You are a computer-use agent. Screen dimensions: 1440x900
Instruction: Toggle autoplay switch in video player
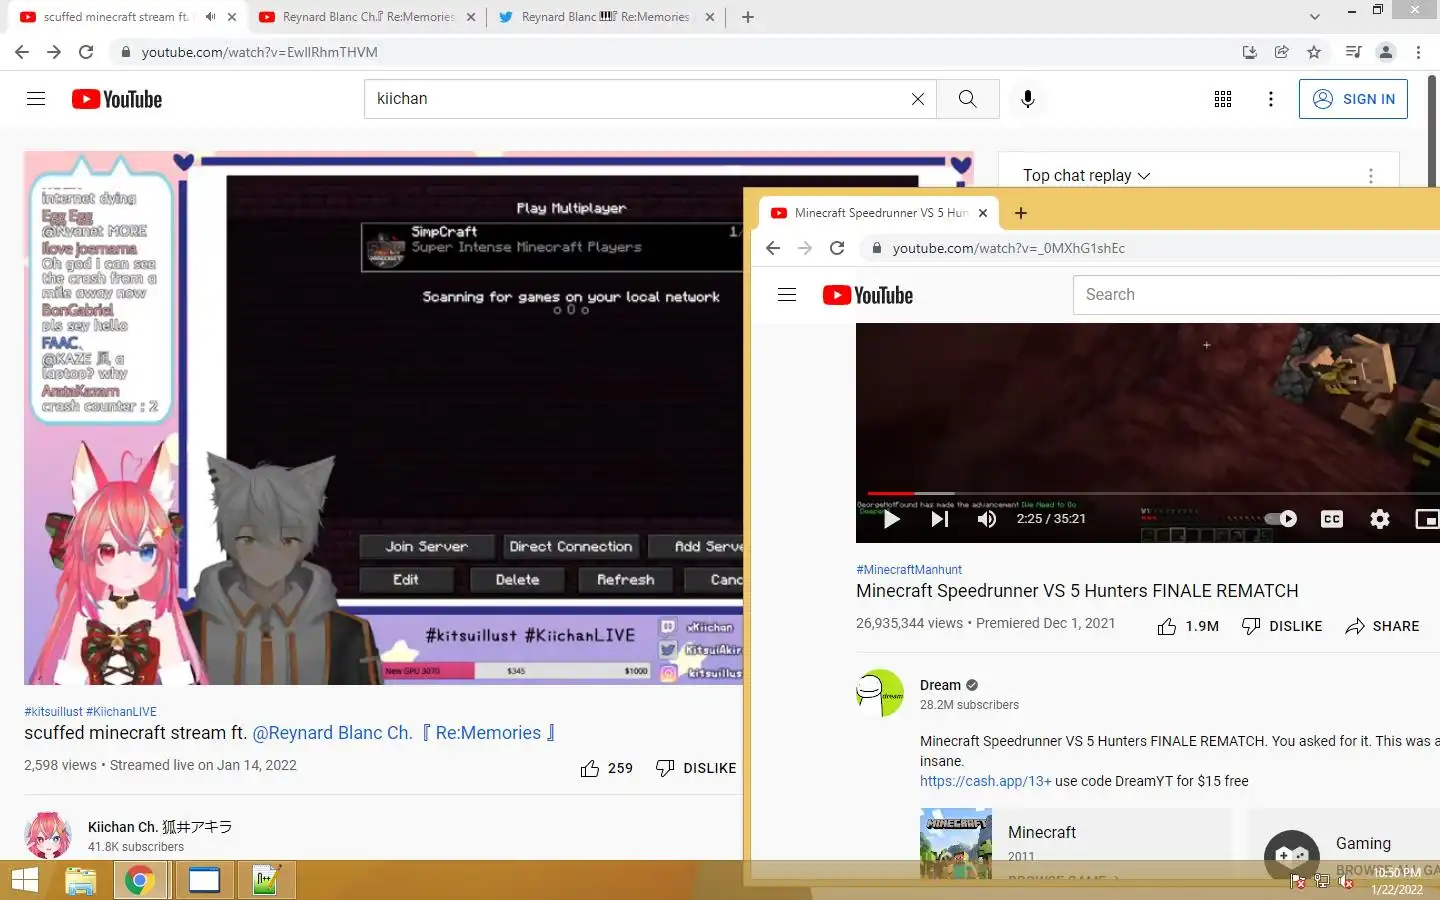click(1281, 519)
